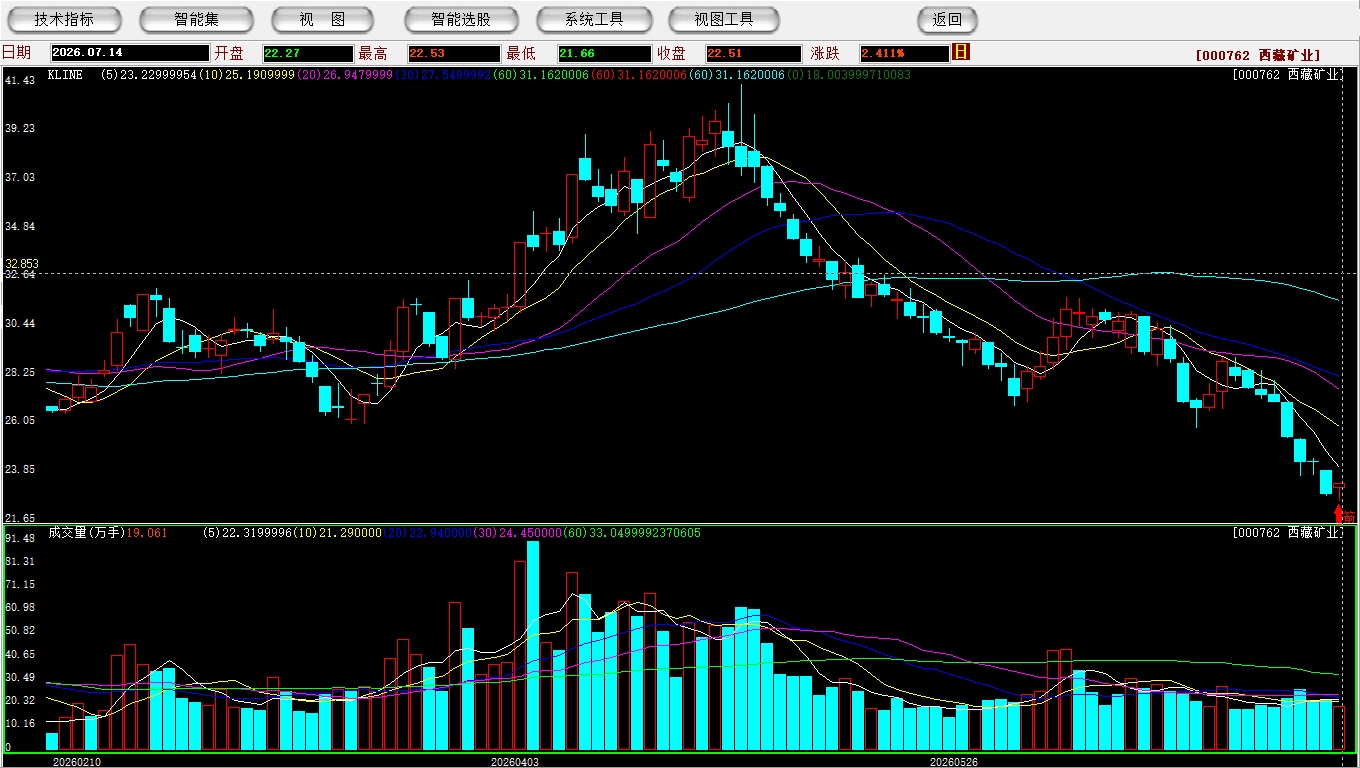Click the red 西藏矿业 stock title
Screen dimensions: 1360x768
tap(1258, 55)
